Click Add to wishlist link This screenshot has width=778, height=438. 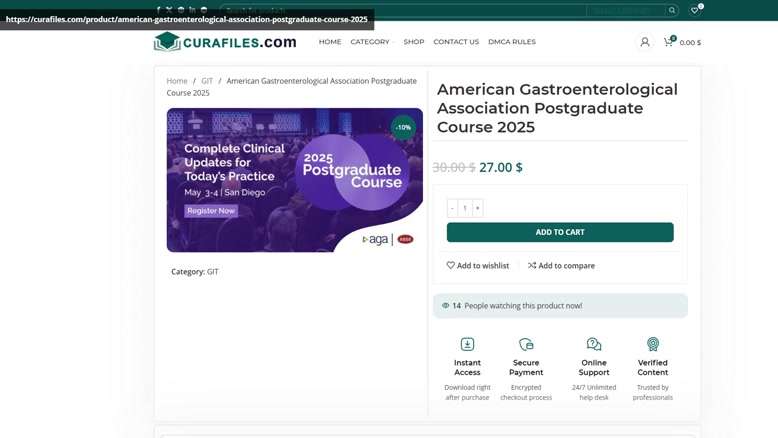click(478, 265)
